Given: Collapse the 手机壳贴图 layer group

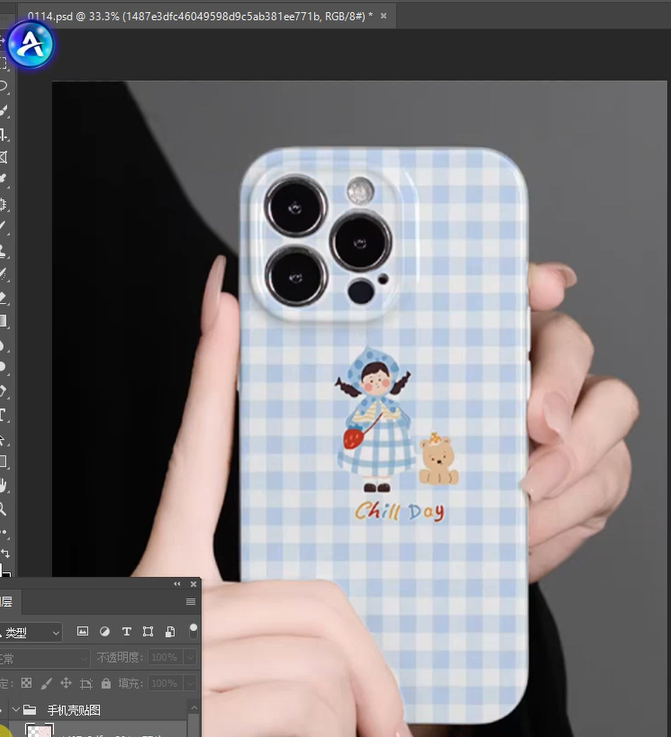Looking at the screenshot, I should pos(15,710).
